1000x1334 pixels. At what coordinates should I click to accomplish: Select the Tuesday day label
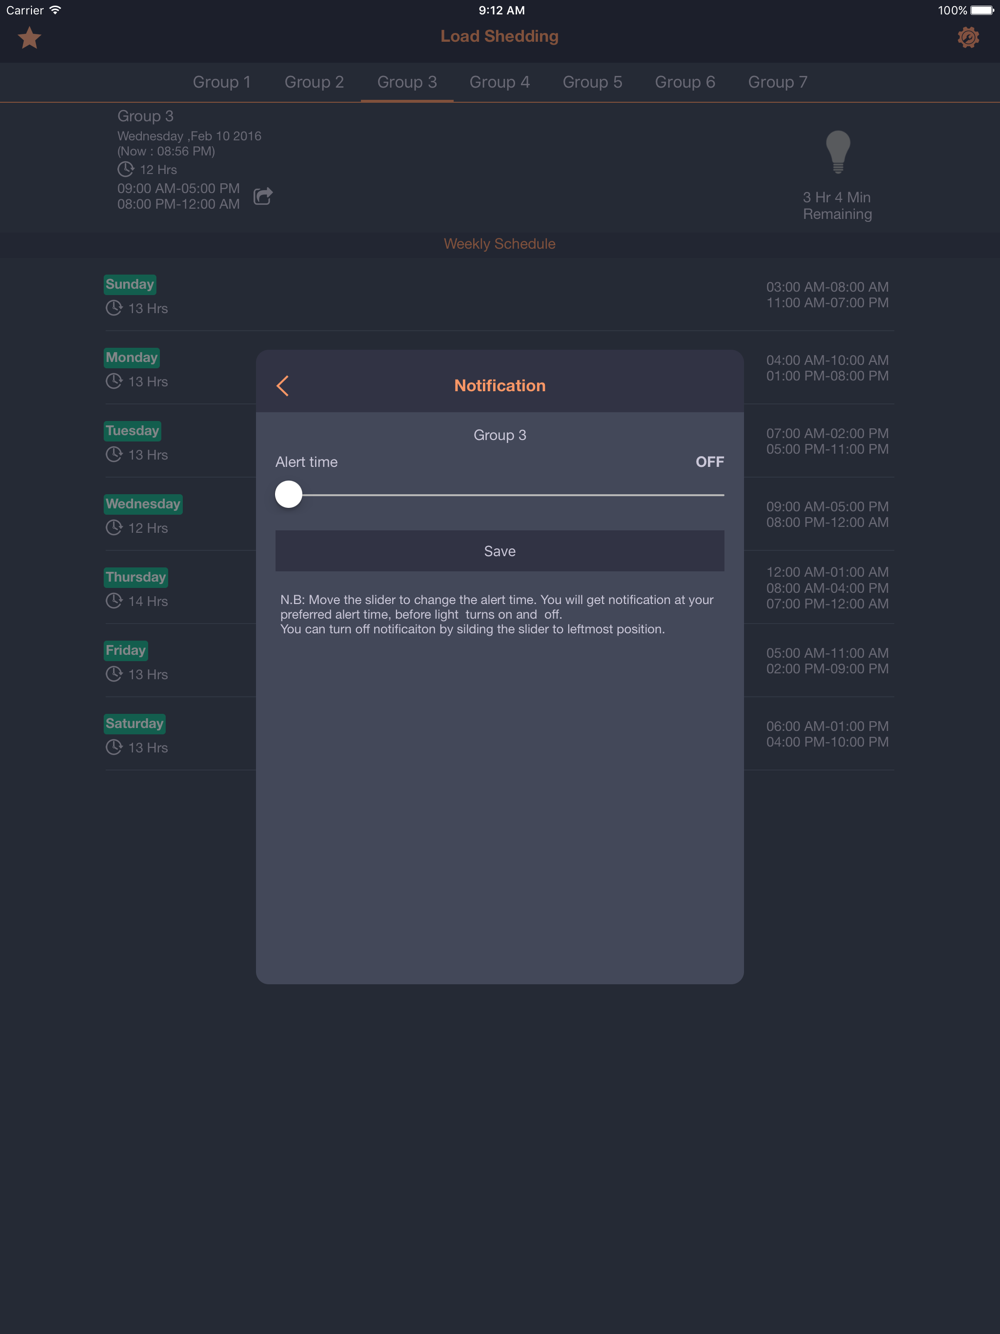[133, 430]
